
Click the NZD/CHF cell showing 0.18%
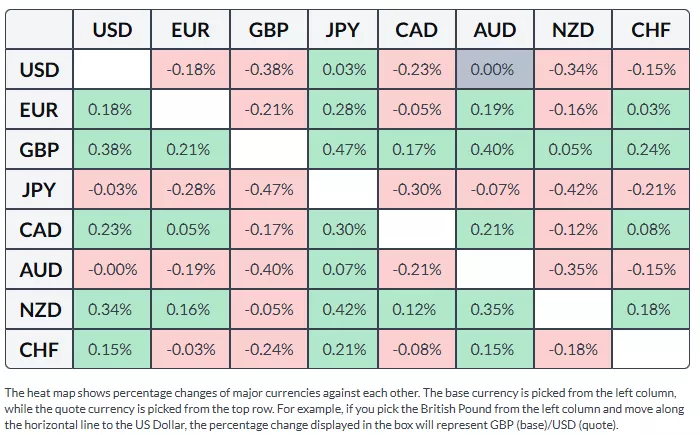pos(651,310)
